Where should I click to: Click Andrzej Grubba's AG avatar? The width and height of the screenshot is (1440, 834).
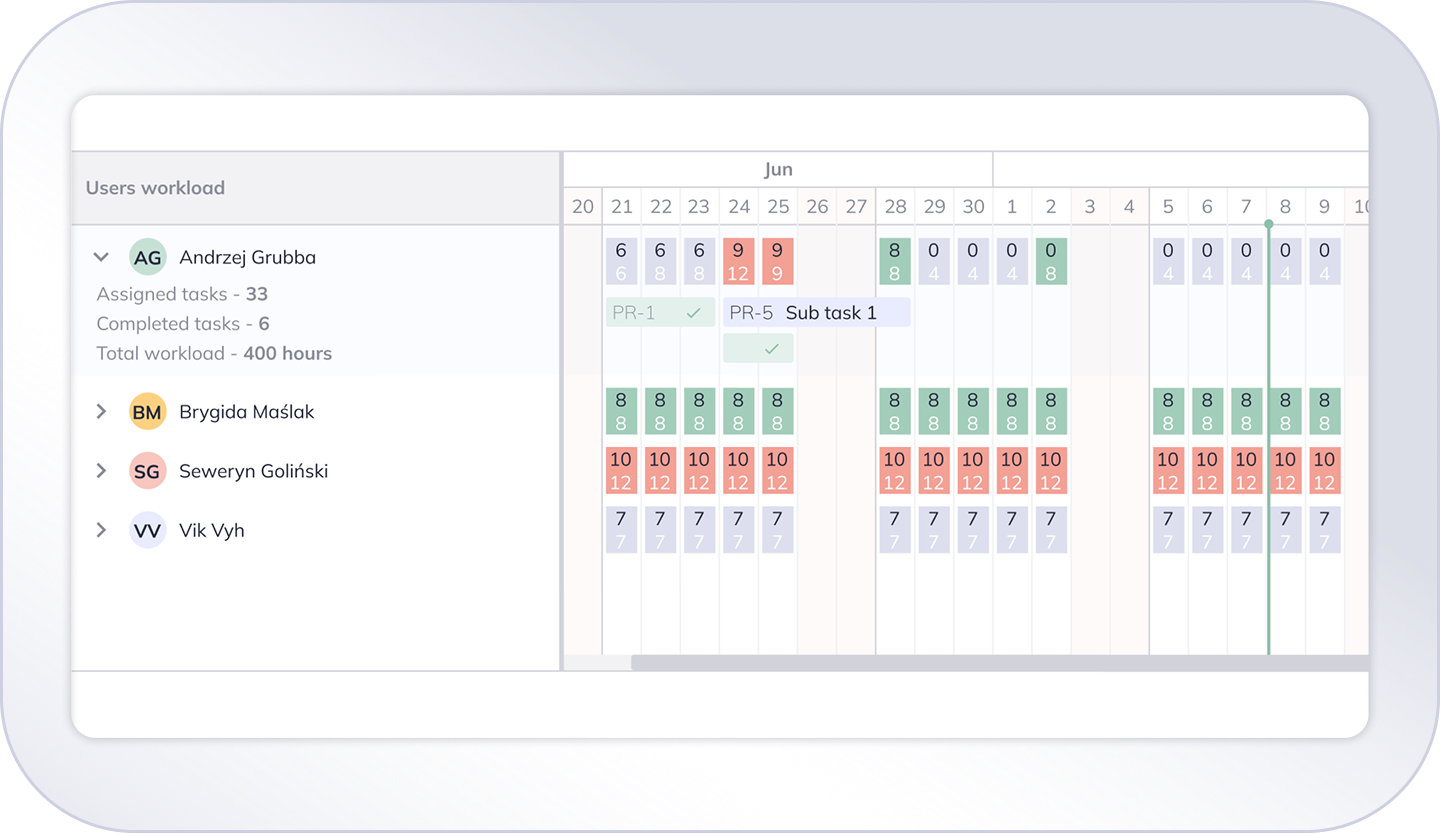point(147,258)
